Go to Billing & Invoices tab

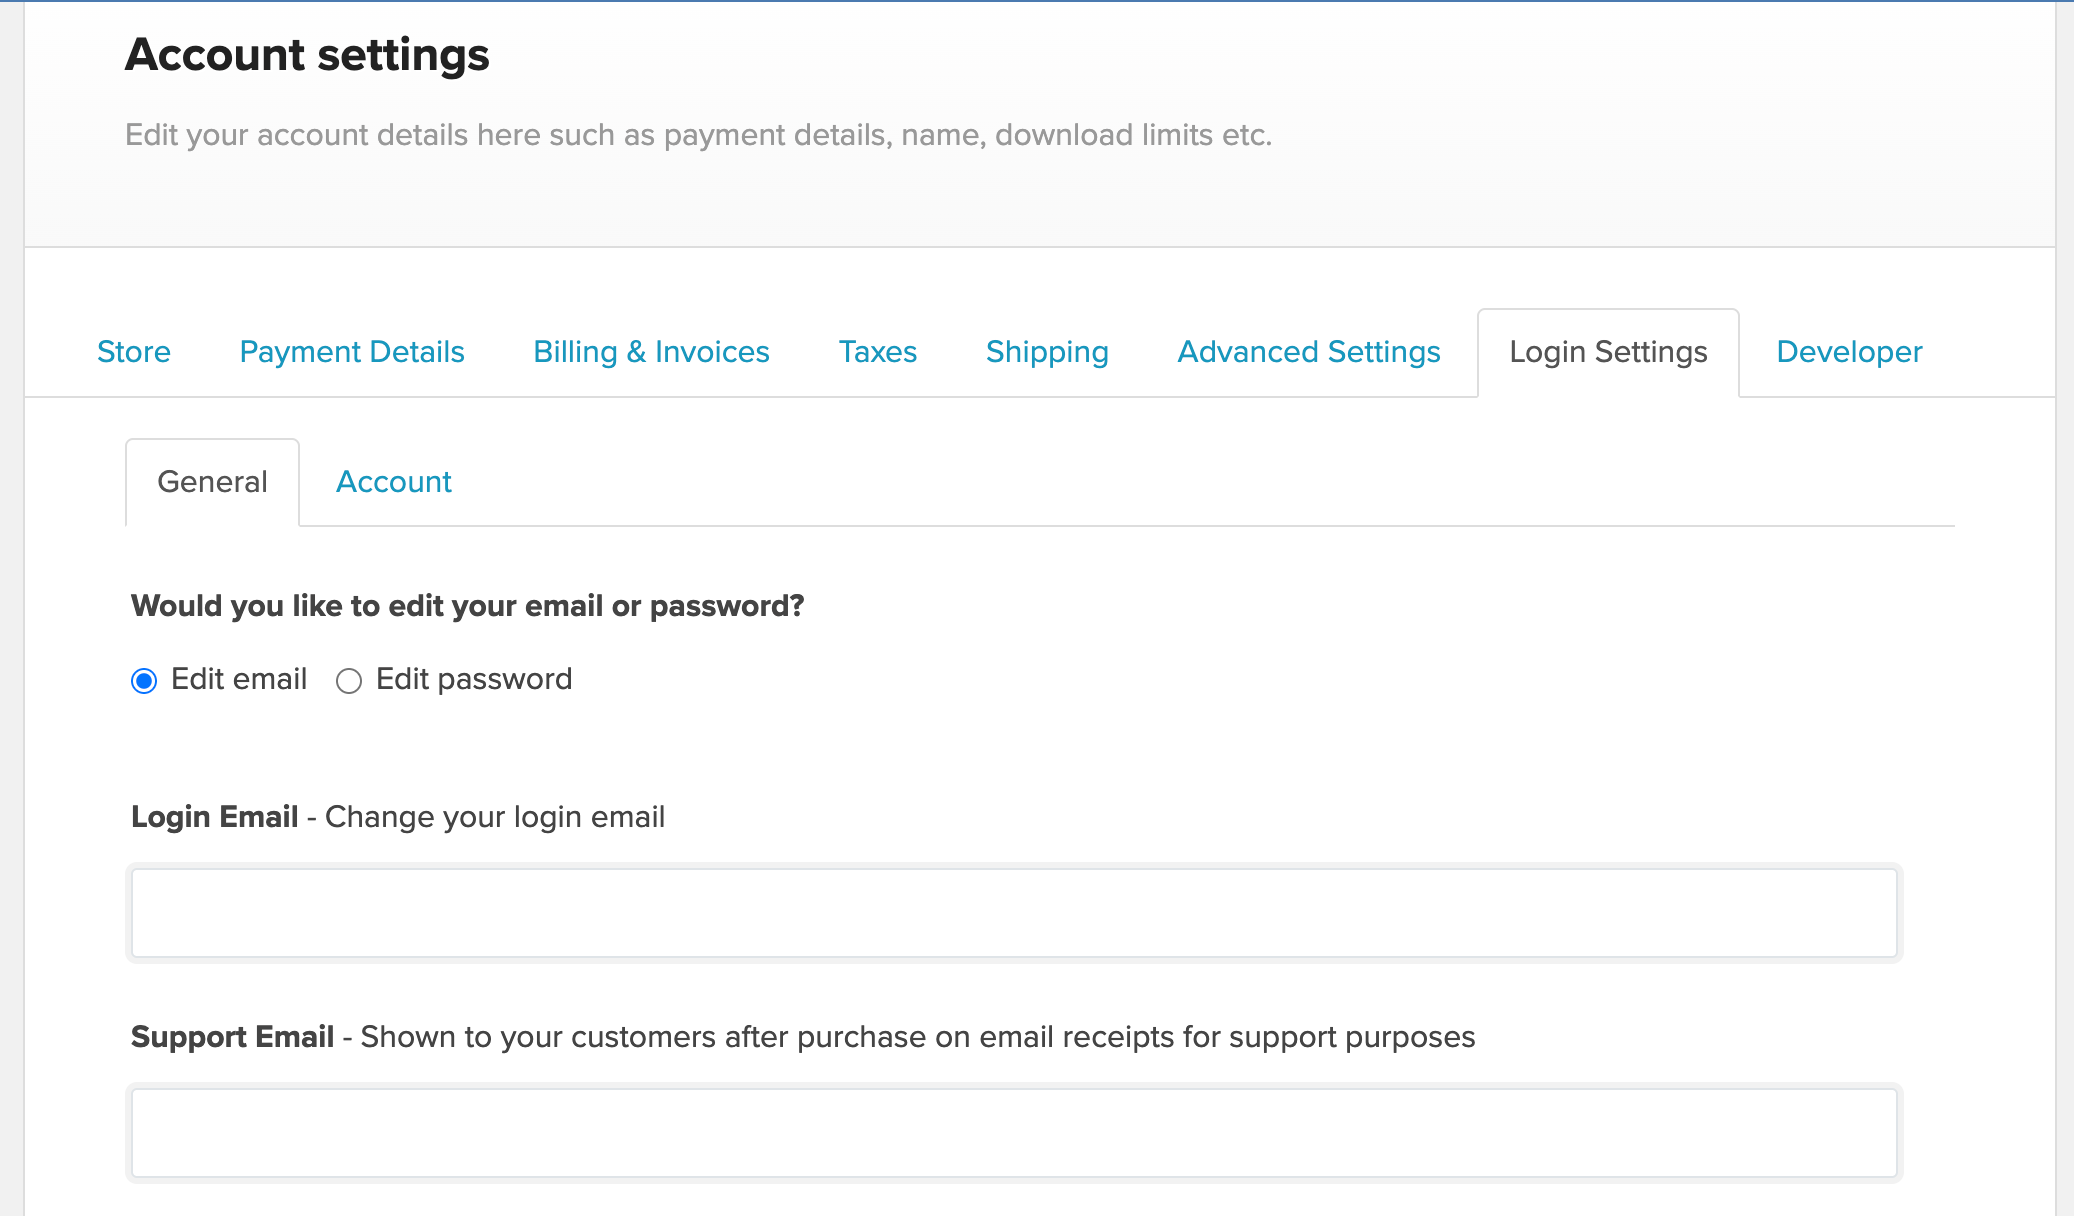coord(651,352)
